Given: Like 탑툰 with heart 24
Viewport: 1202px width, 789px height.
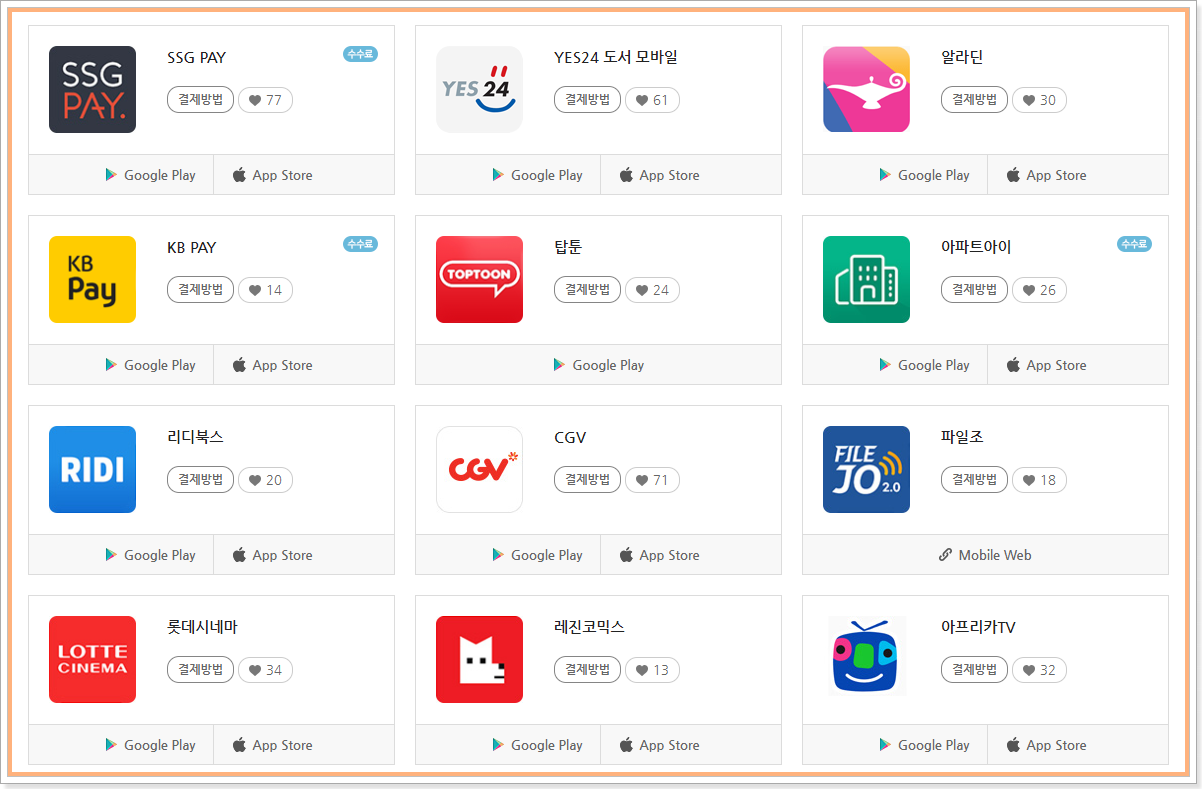Looking at the screenshot, I should pyautogui.click(x=652, y=290).
